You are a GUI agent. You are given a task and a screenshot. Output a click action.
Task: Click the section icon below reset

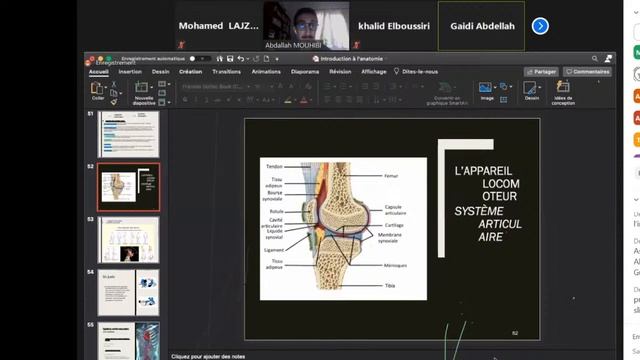point(162,102)
